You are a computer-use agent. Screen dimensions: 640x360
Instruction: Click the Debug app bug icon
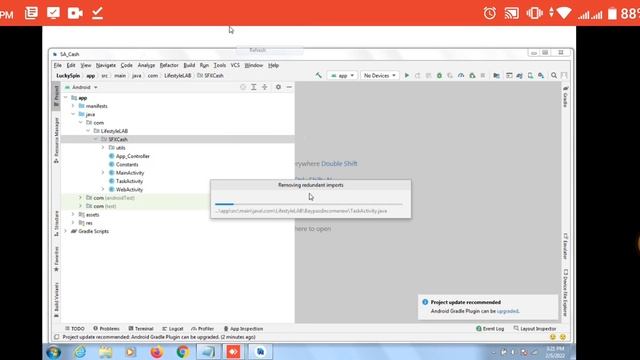[x=439, y=75]
